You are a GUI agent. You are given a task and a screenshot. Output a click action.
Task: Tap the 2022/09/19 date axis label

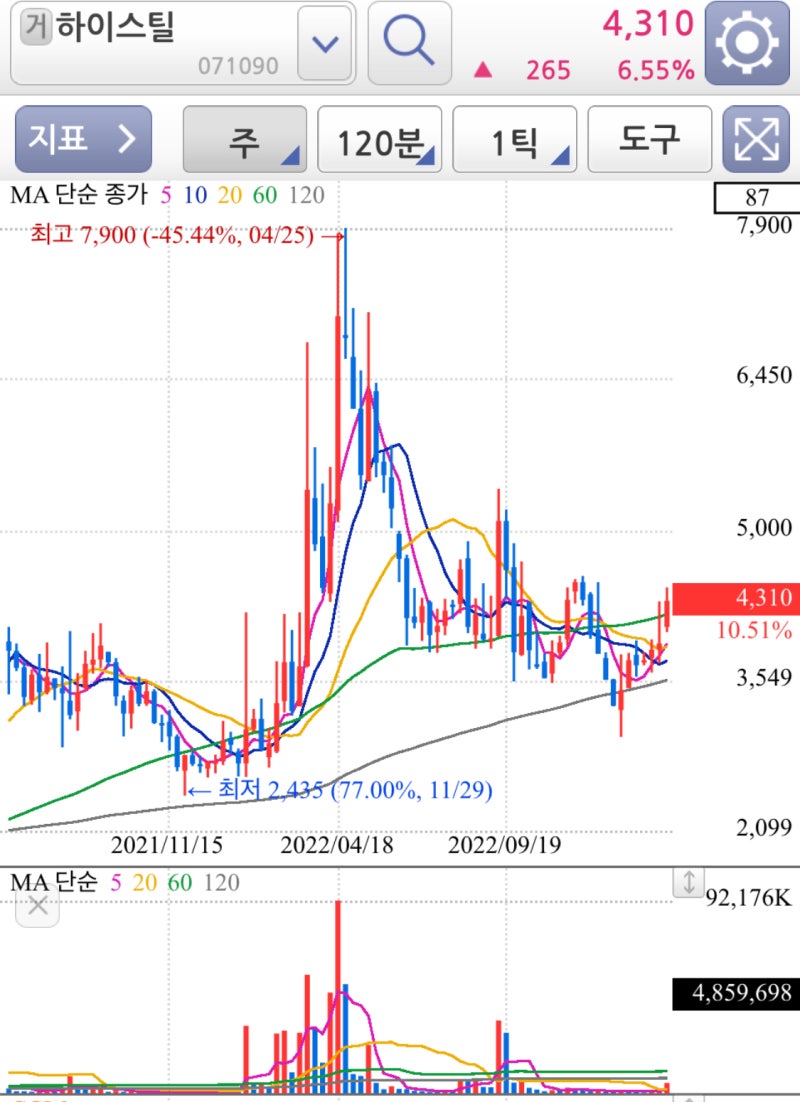505,845
